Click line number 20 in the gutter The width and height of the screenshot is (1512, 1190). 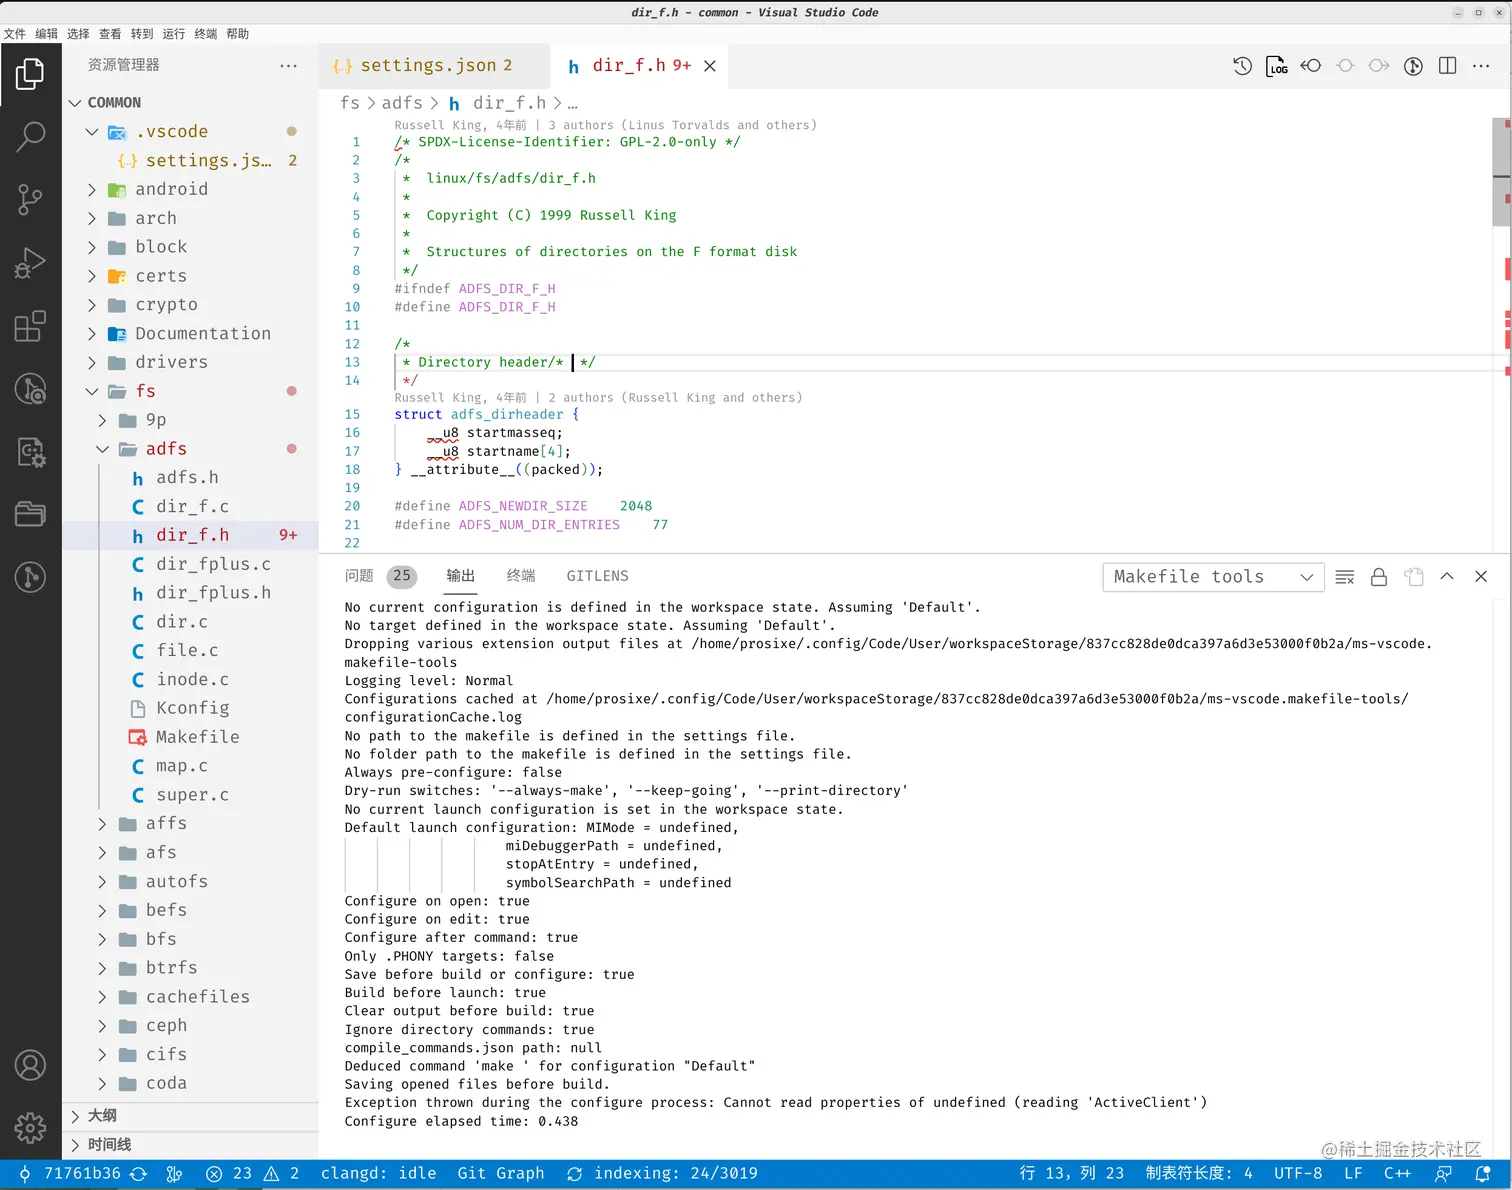pyautogui.click(x=352, y=507)
